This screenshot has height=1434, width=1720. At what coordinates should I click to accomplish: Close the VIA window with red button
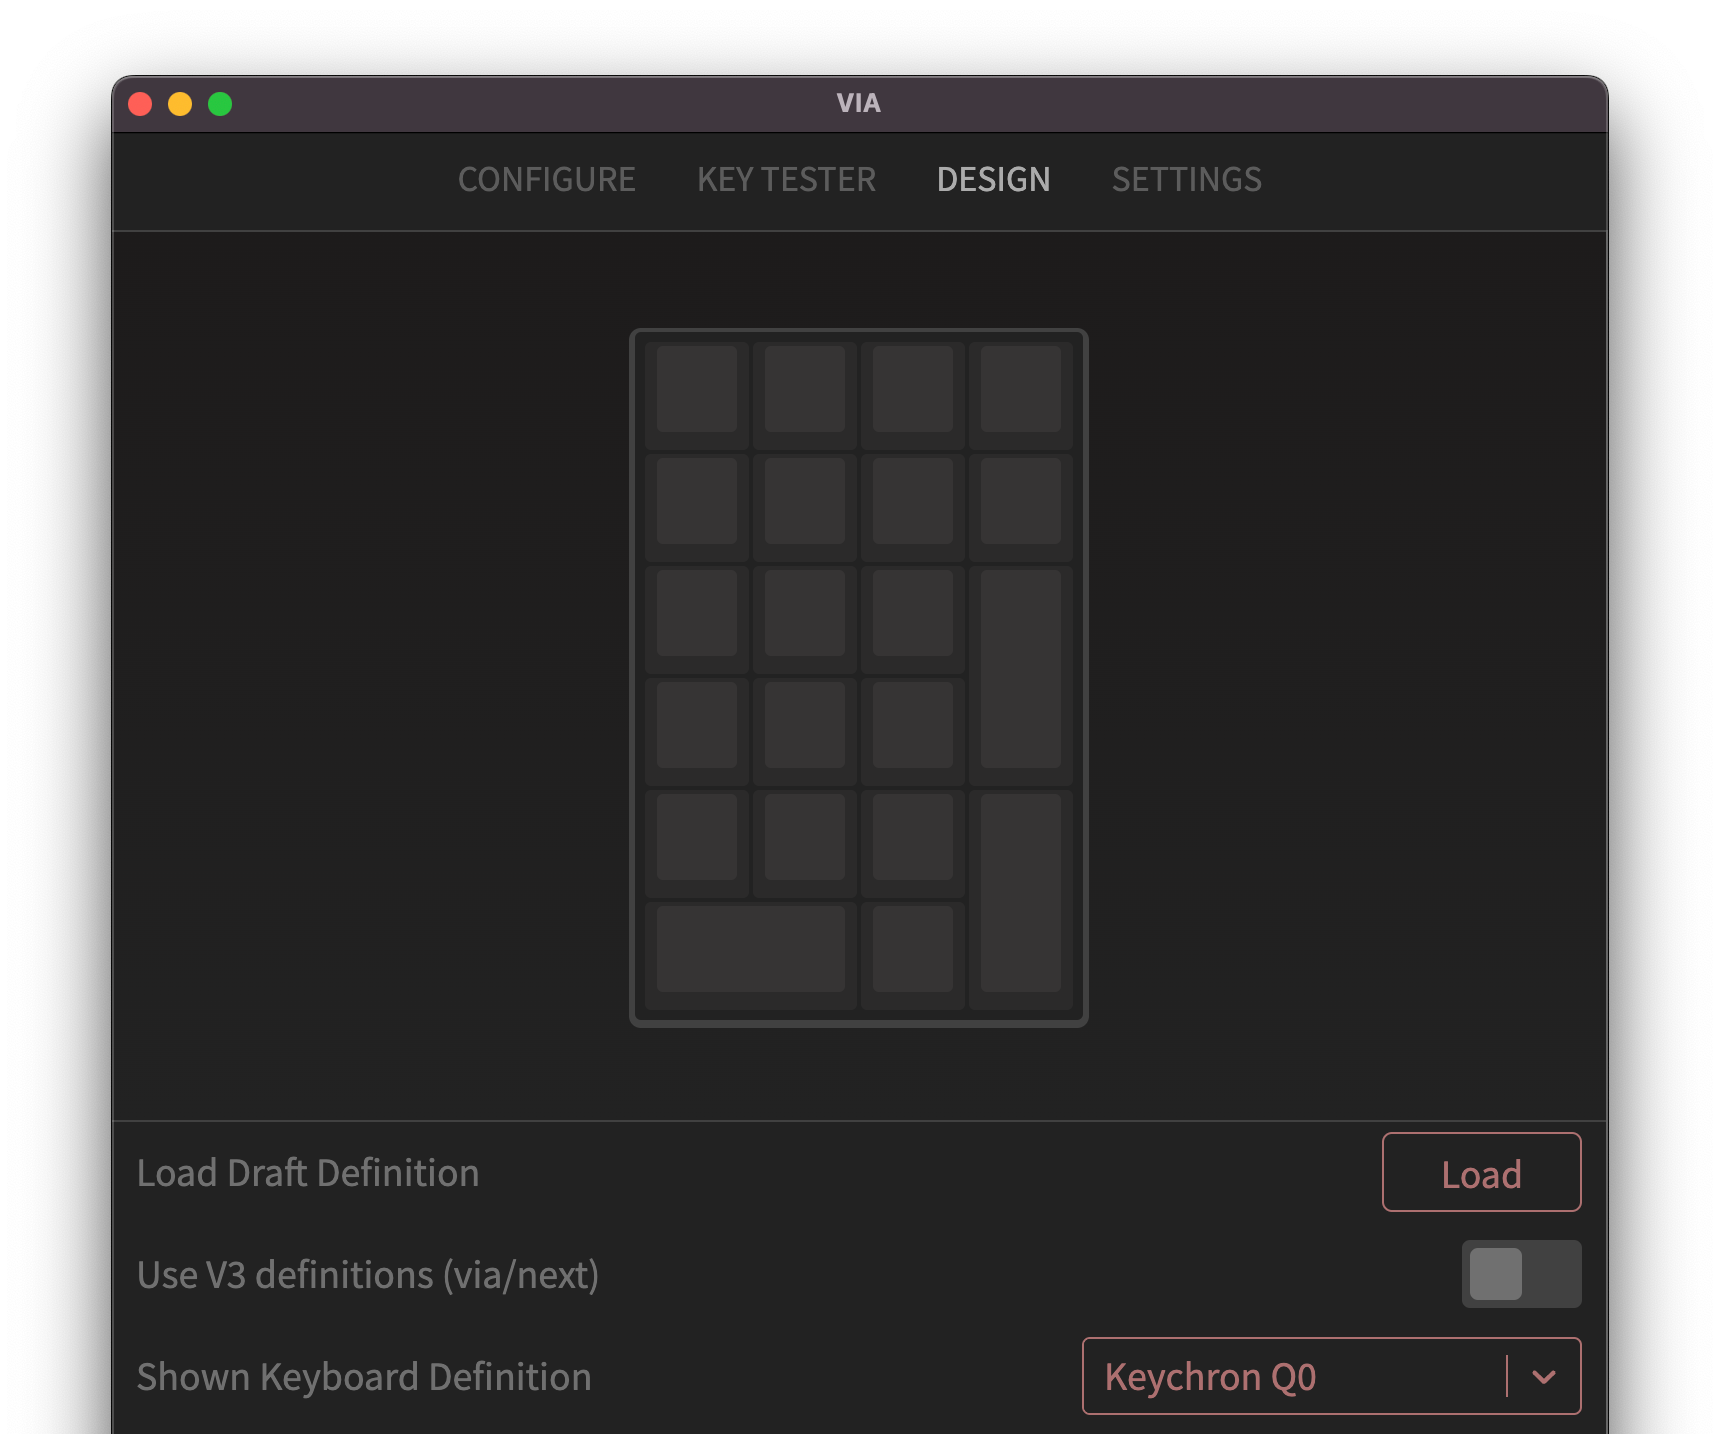[x=140, y=104]
